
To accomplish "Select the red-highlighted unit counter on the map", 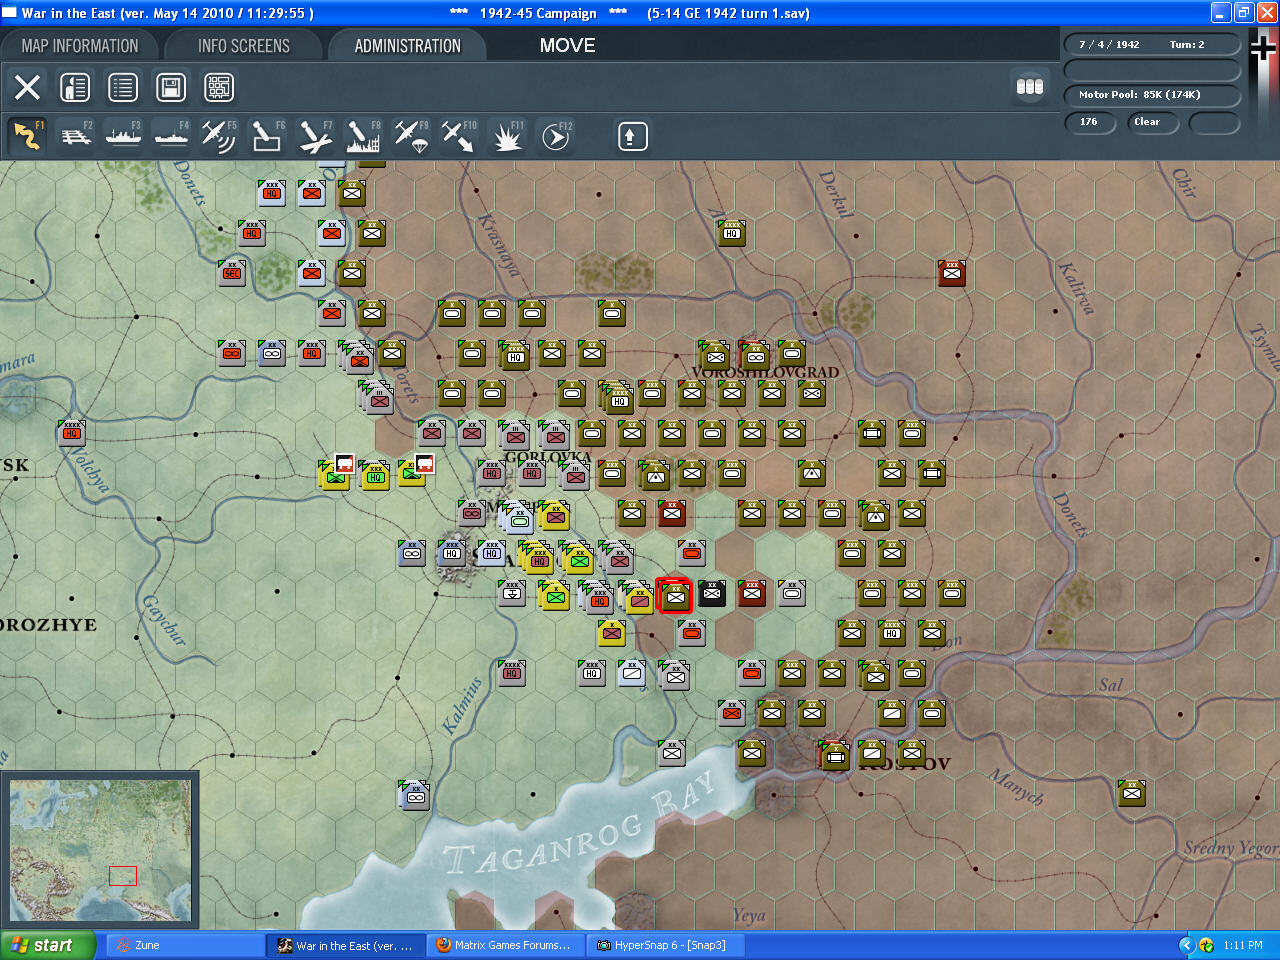I will pyautogui.click(x=674, y=595).
